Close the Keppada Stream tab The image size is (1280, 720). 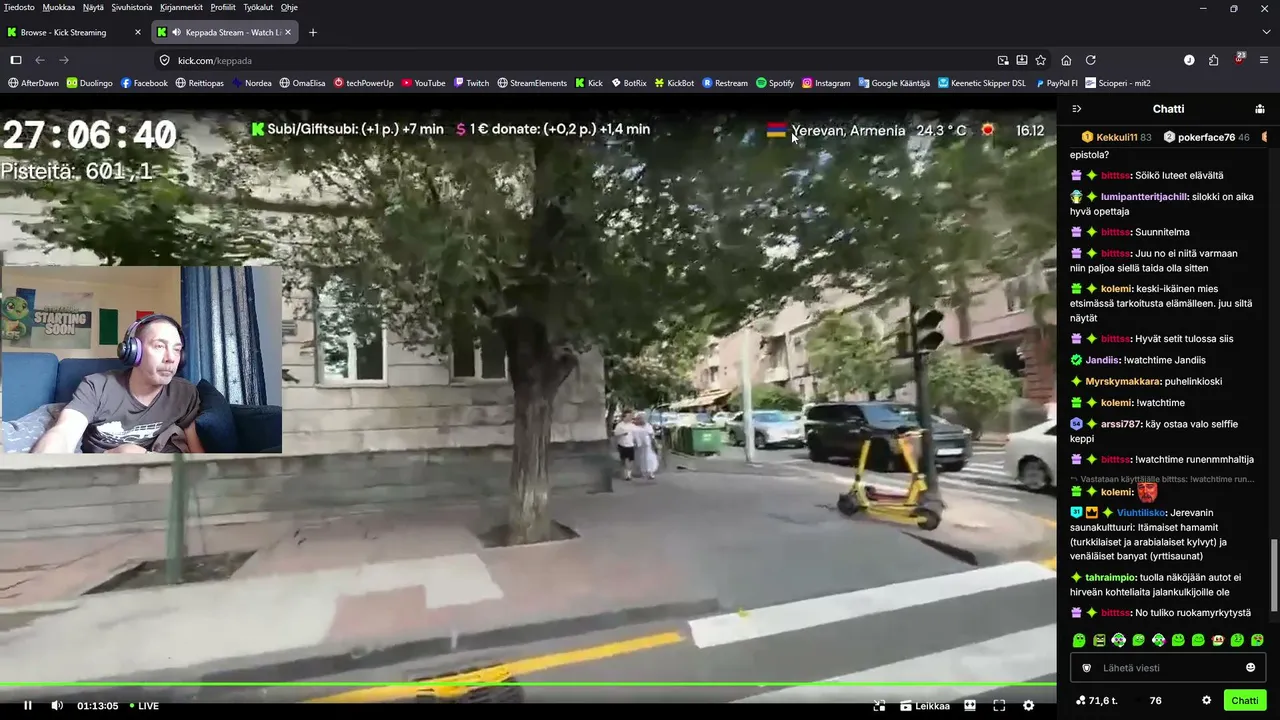pos(288,32)
